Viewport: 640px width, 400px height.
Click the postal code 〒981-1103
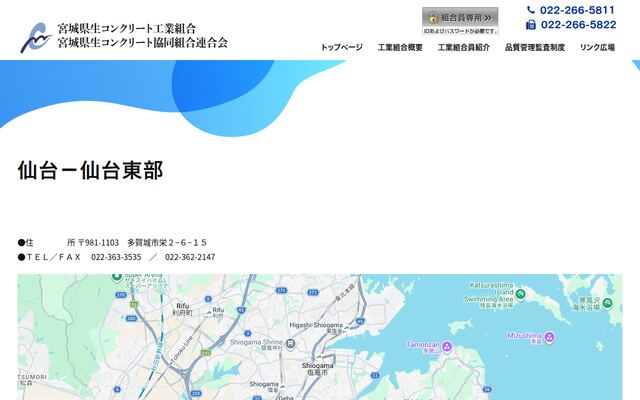coord(98,242)
